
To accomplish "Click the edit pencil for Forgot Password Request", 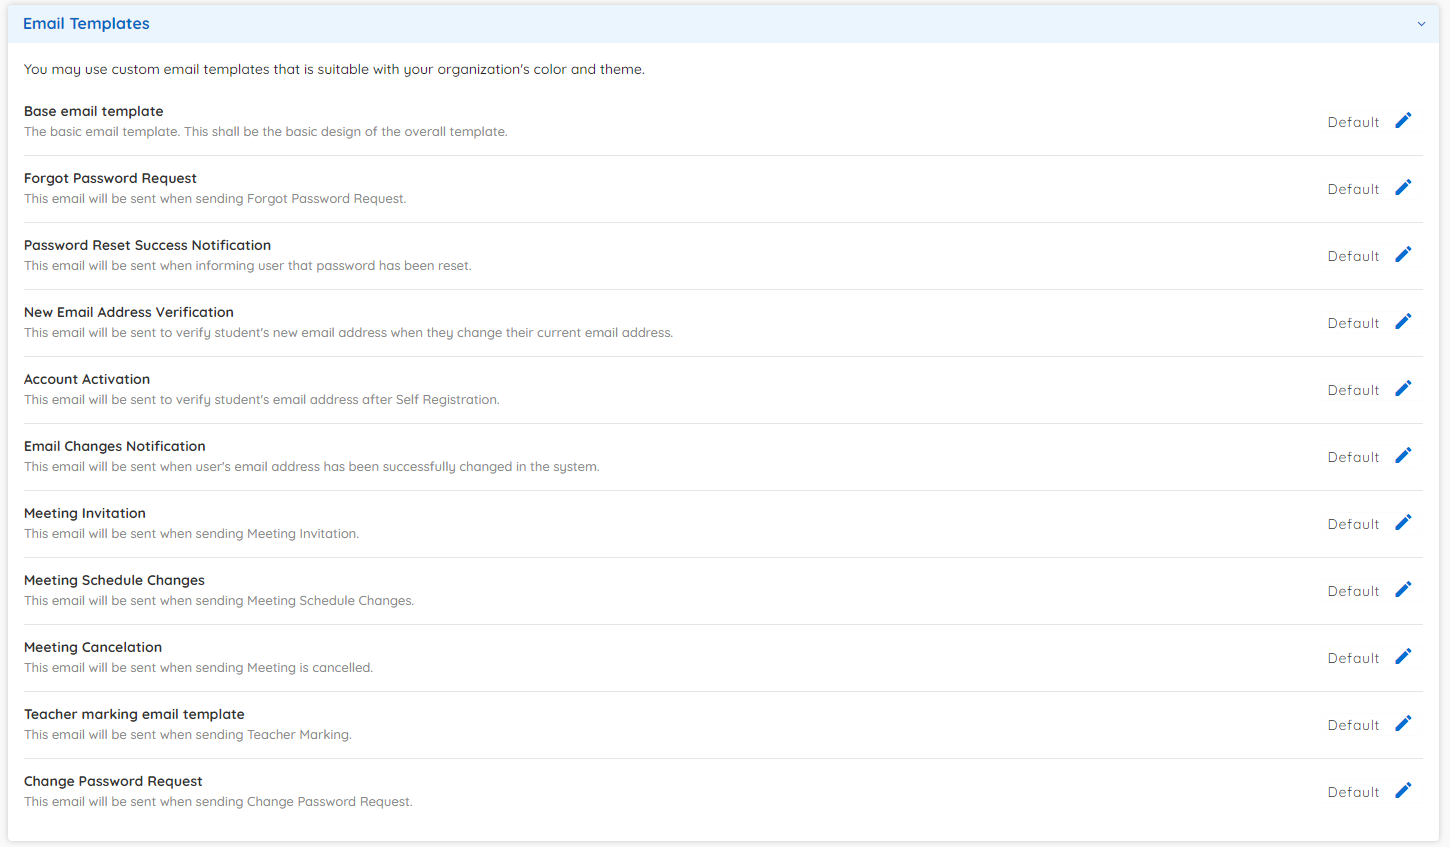I will click(x=1403, y=187).
